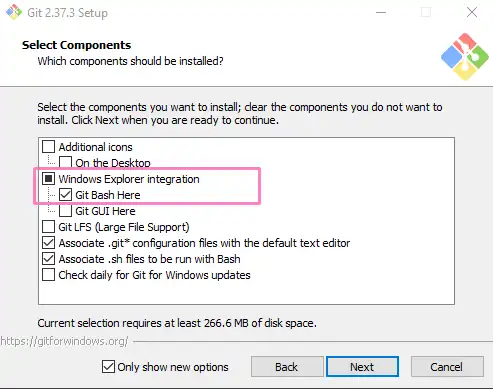Screen dimensions: 493x389
Task: Go back to the previous setup page
Action: (287, 367)
